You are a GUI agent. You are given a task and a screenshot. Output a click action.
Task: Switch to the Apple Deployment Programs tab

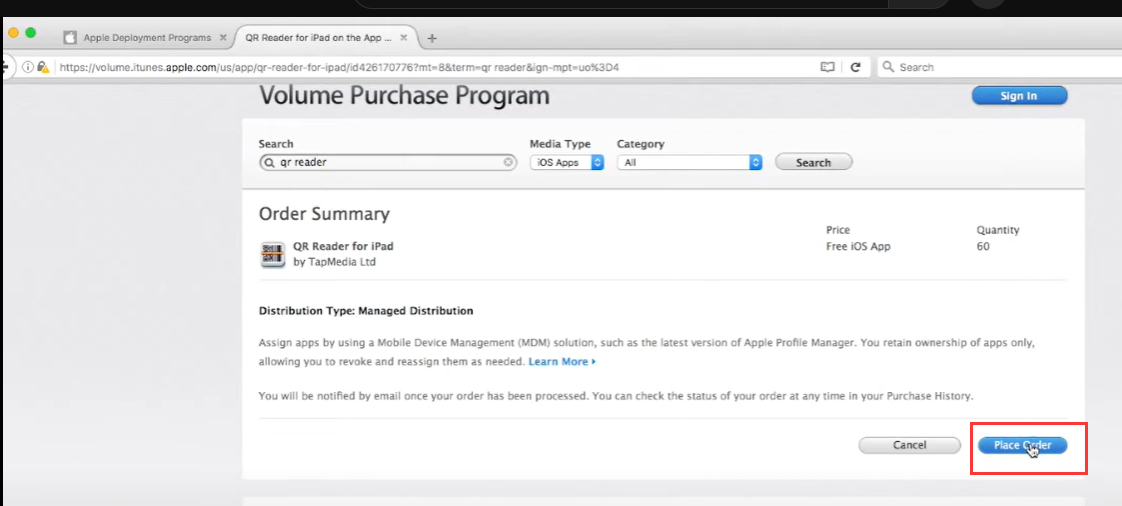(x=147, y=38)
